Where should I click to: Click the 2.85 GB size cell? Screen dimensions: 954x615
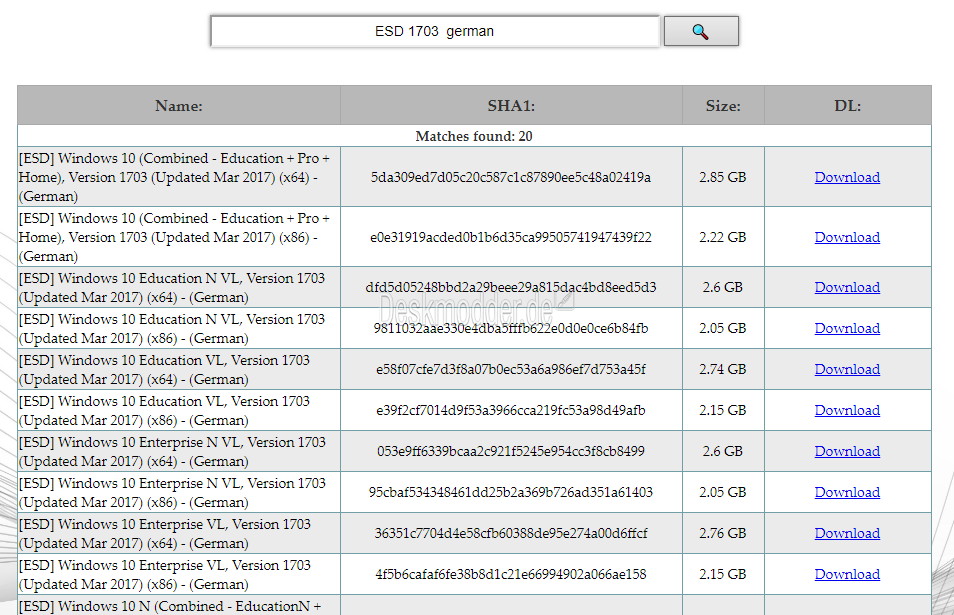723,177
